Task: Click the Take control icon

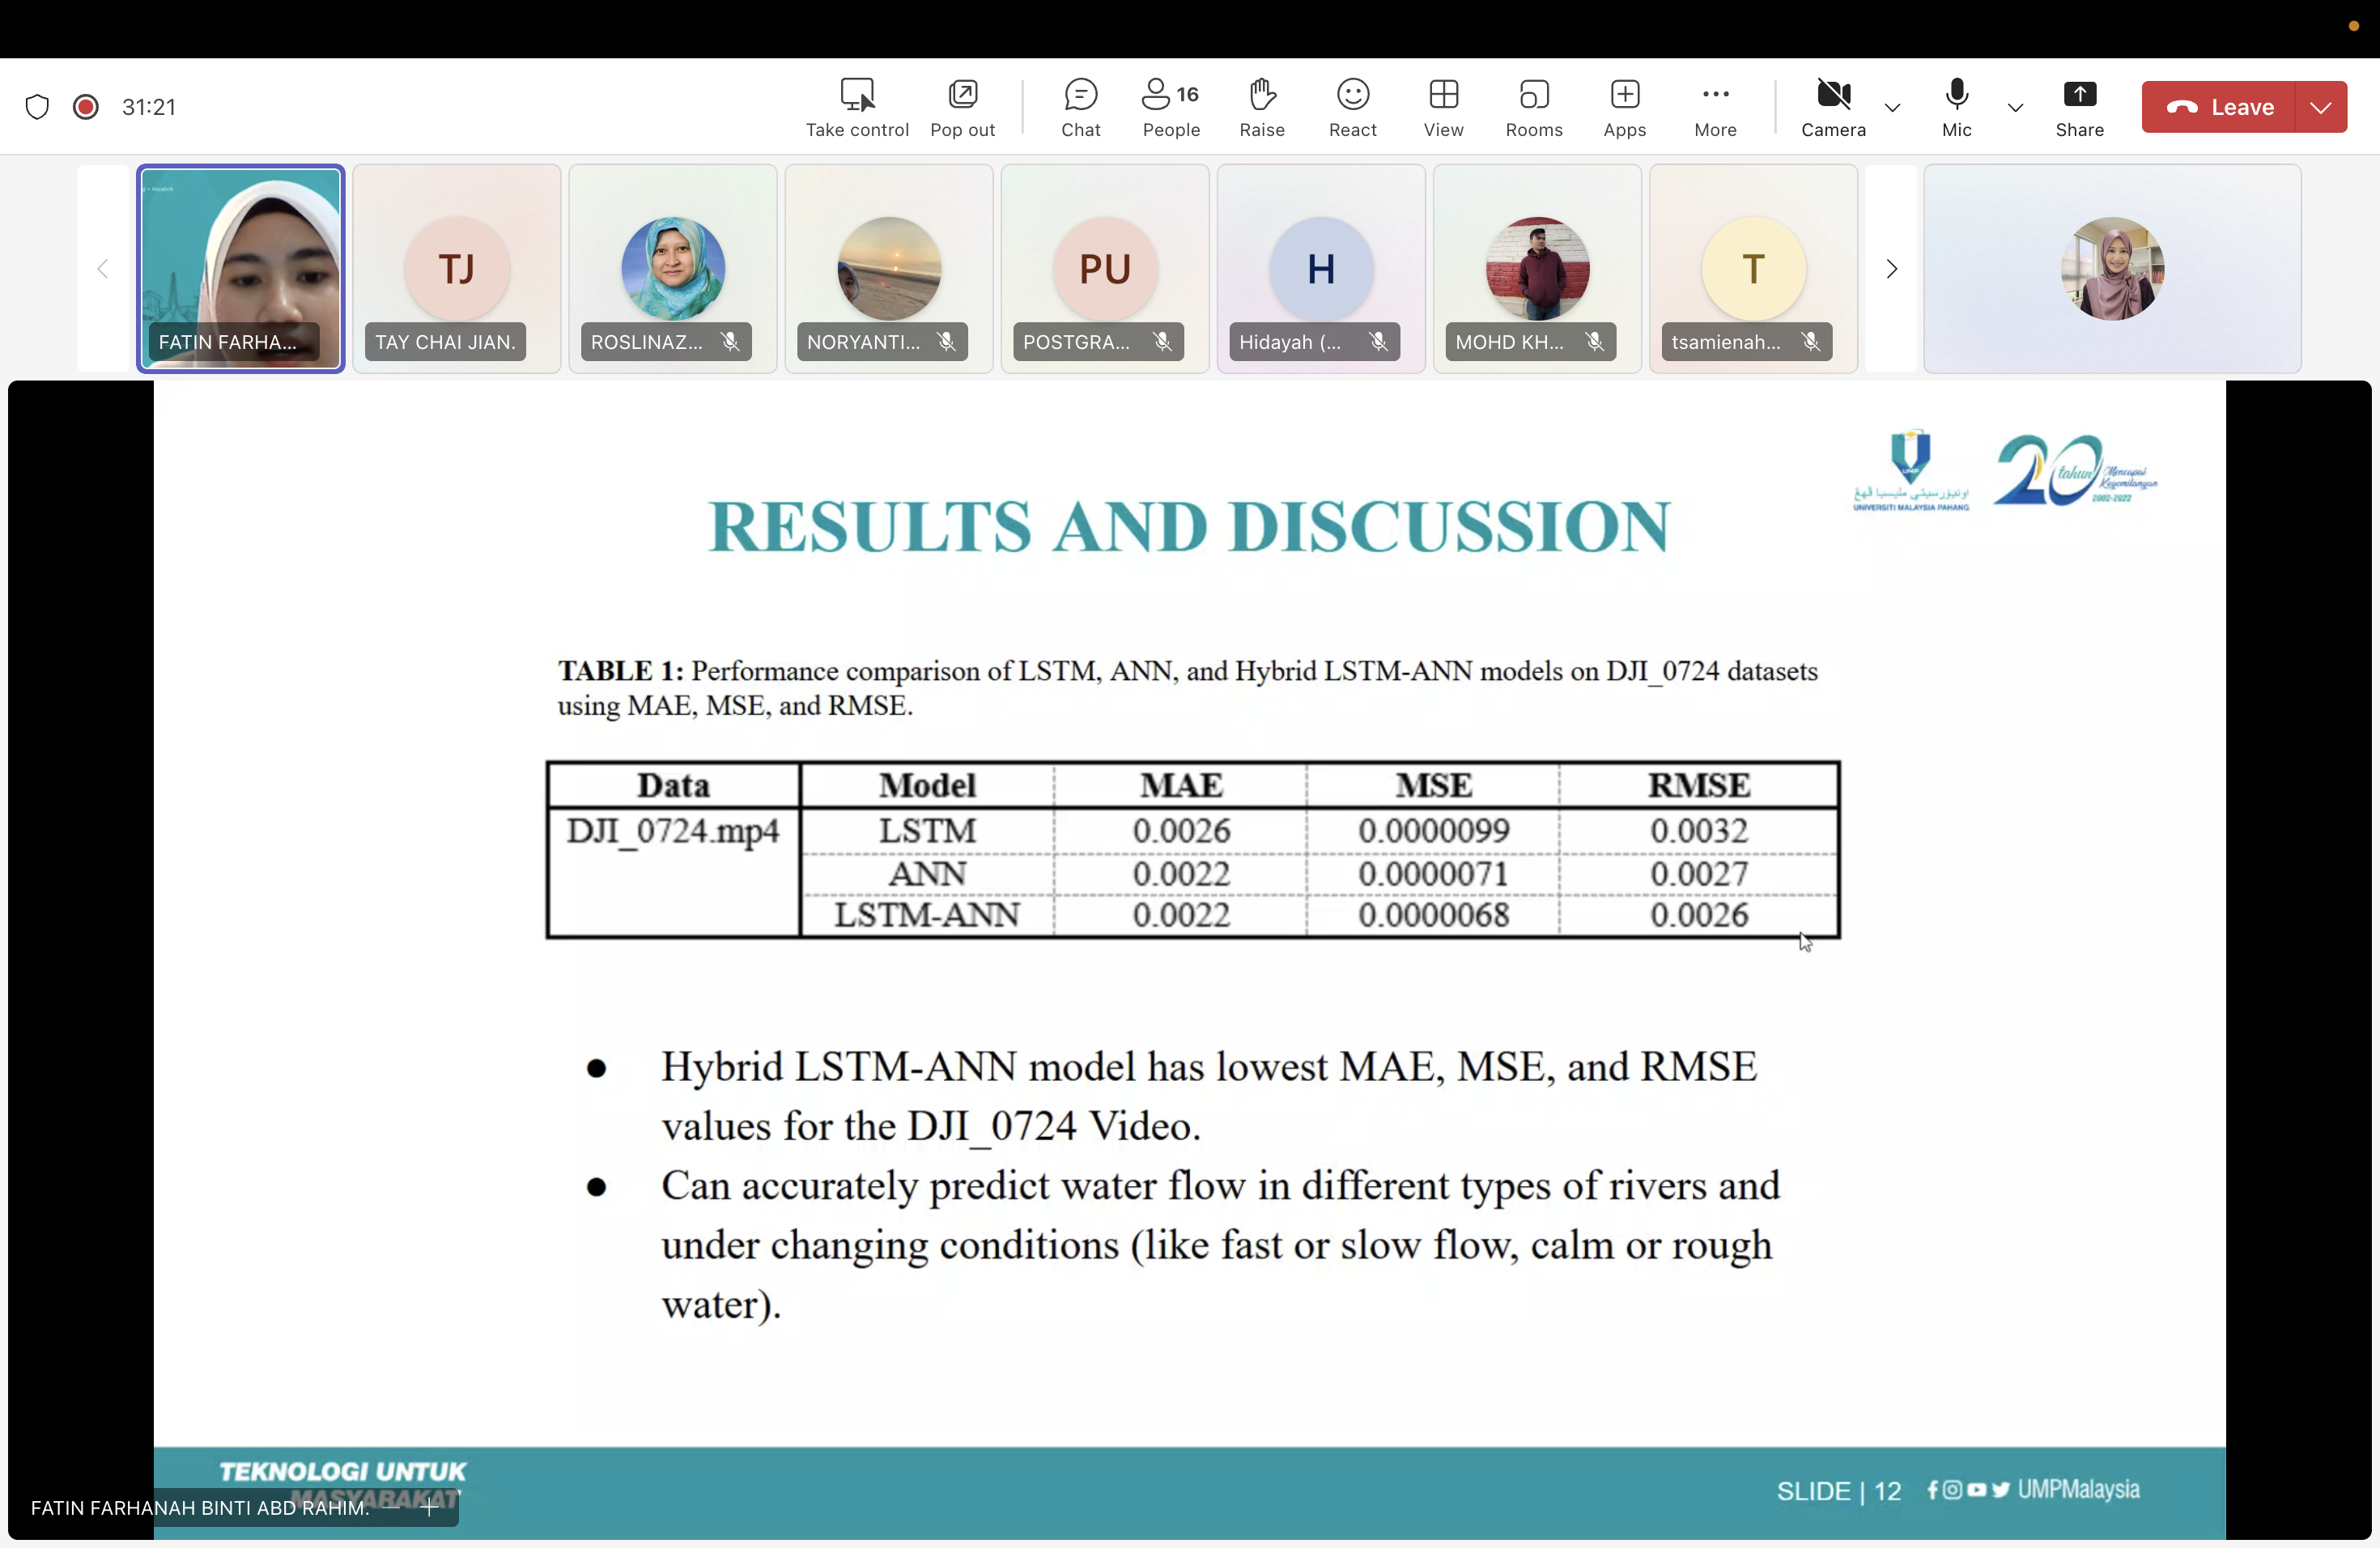Action: point(857,95)
